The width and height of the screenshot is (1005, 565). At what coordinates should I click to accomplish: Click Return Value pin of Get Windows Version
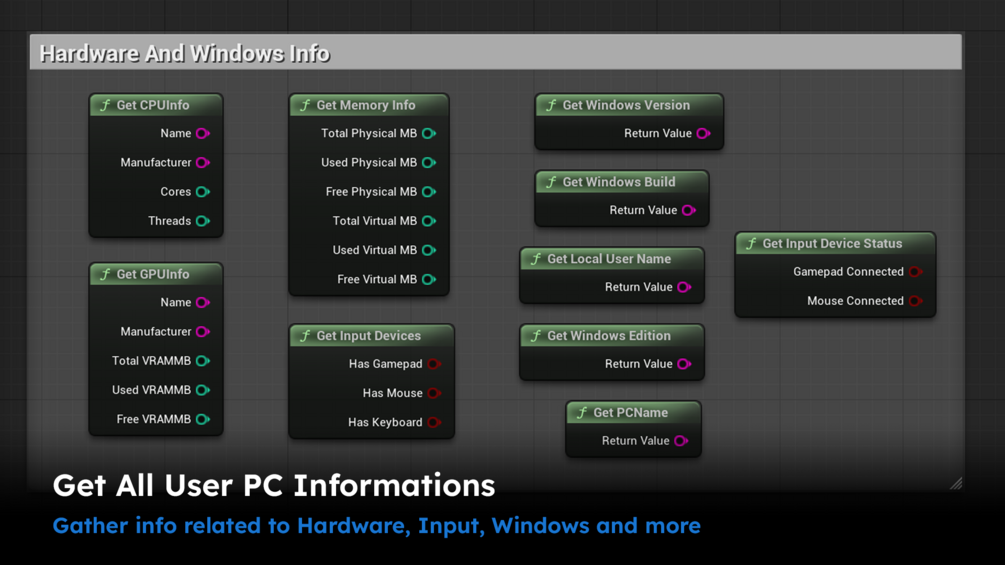click(703, 133)
